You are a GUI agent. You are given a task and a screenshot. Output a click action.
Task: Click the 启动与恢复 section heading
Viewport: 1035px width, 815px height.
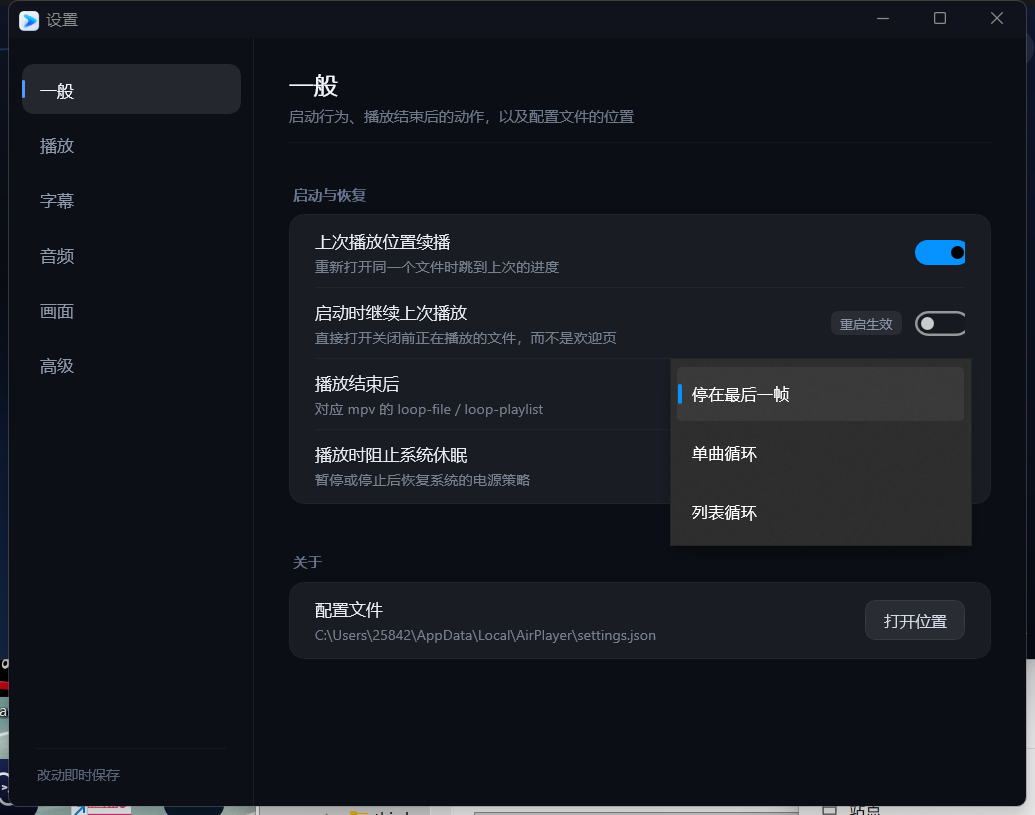coord(329,195)
